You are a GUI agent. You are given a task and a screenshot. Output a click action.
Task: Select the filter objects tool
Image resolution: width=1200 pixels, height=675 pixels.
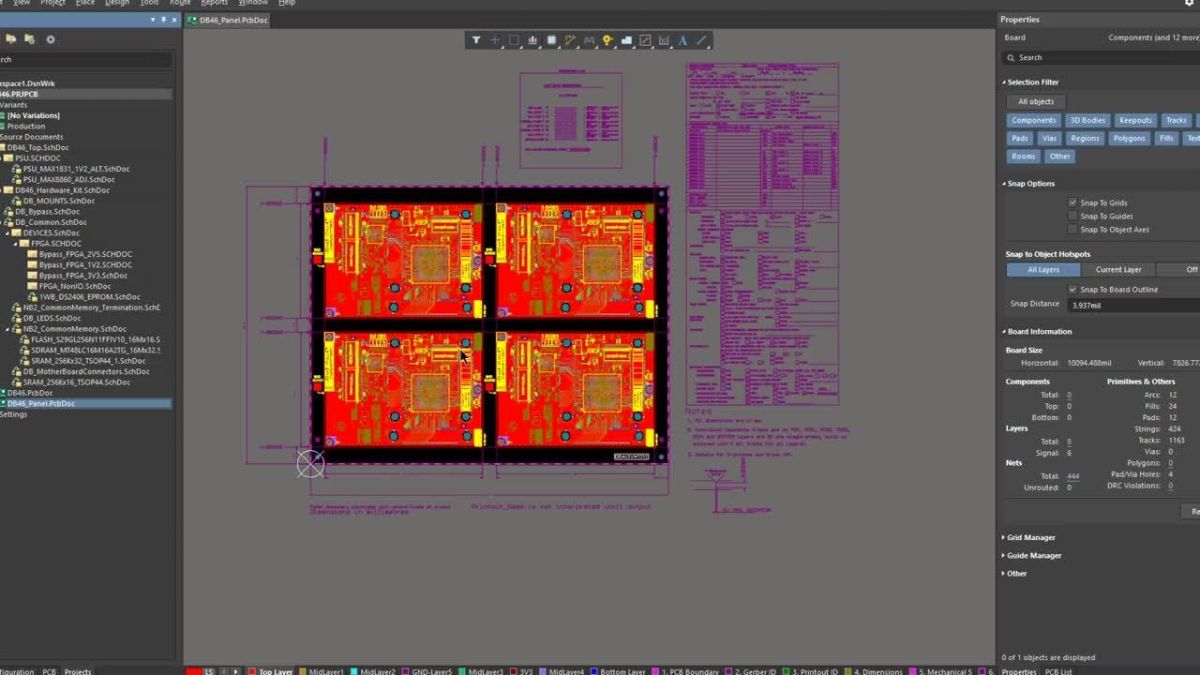pyautogui.click(x=477, y=40)
